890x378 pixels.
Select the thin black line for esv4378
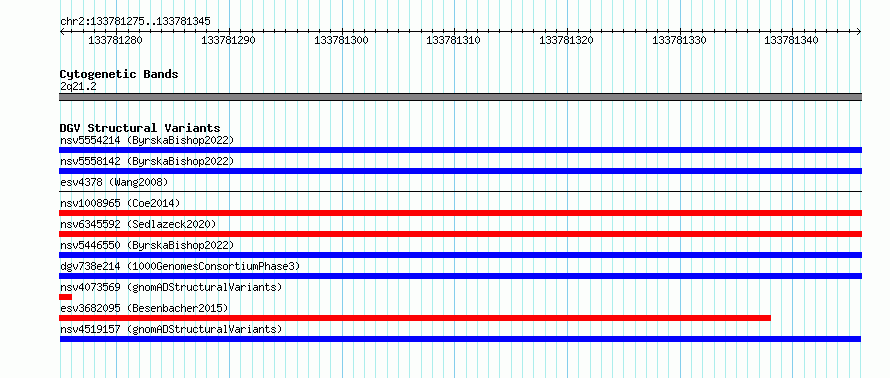click(460, 192)
